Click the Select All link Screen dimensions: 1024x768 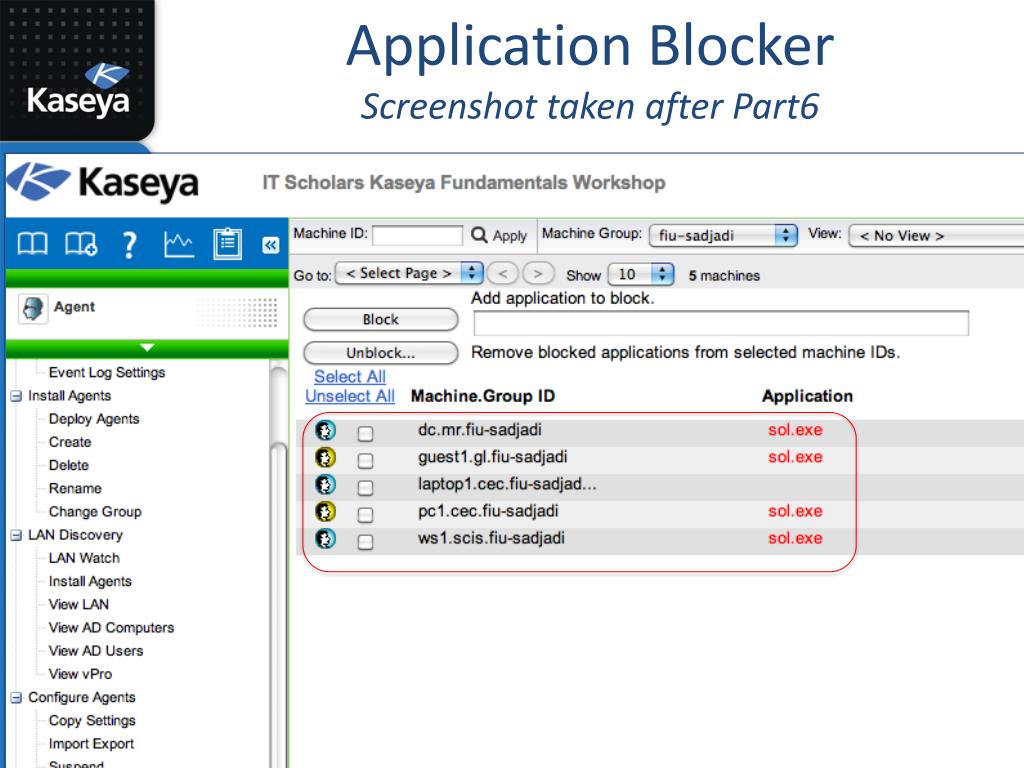[350, 377]
